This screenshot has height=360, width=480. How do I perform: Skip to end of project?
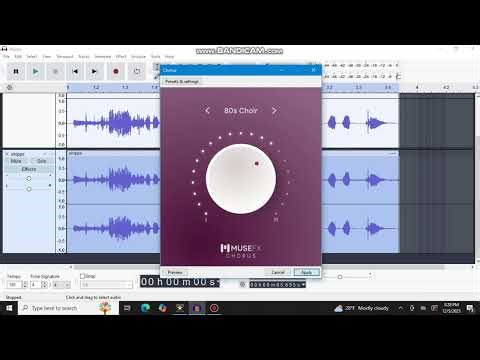[94, 71]
